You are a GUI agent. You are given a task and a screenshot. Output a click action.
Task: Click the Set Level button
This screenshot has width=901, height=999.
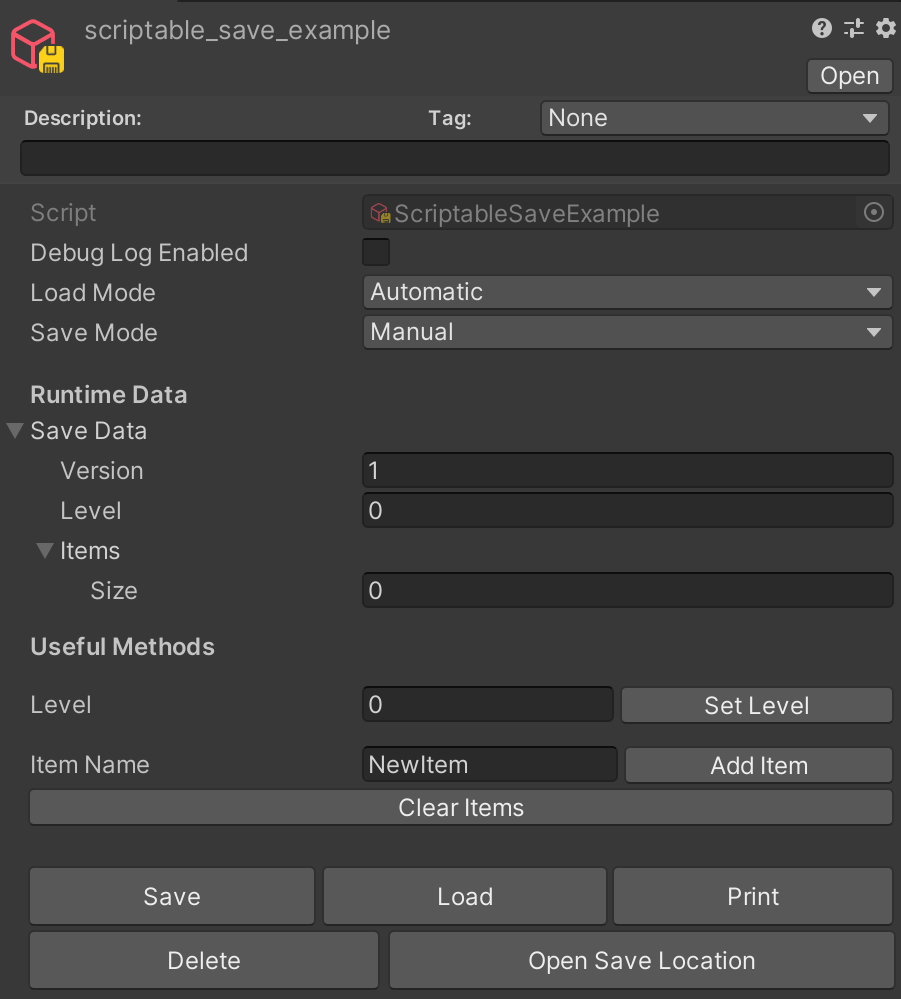(756, 705)
